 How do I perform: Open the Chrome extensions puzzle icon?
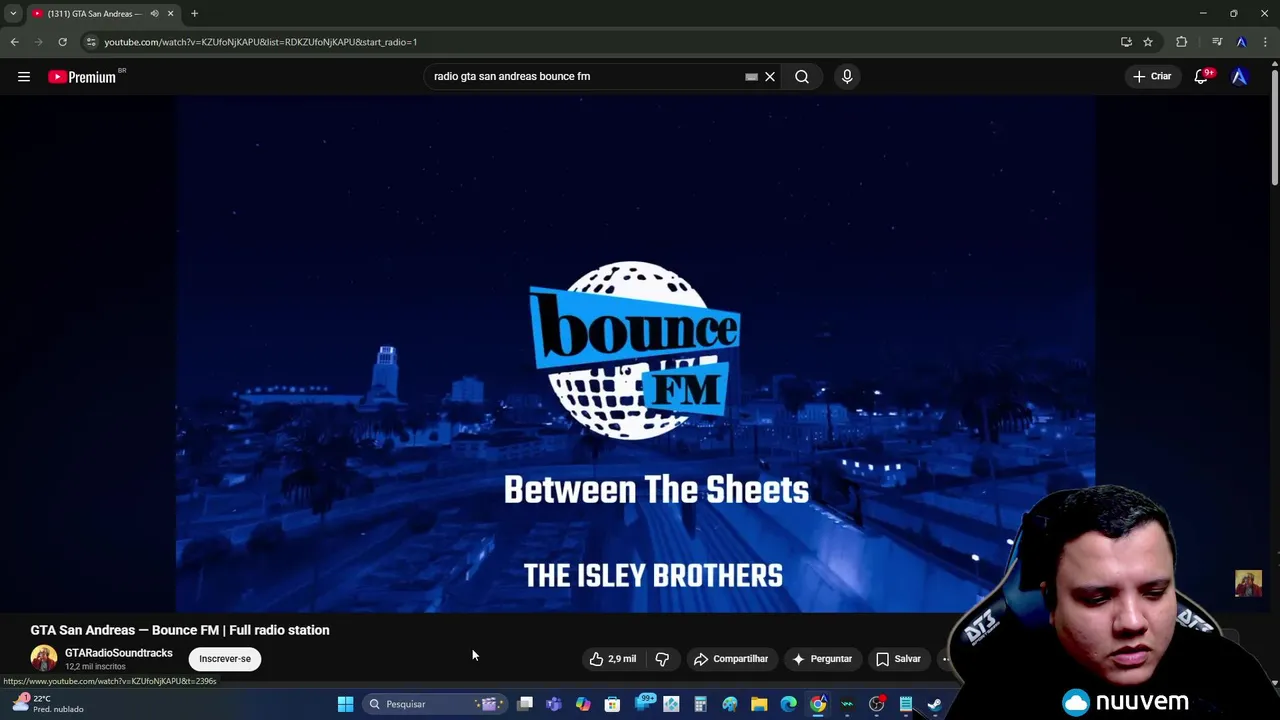(1182, 42)
